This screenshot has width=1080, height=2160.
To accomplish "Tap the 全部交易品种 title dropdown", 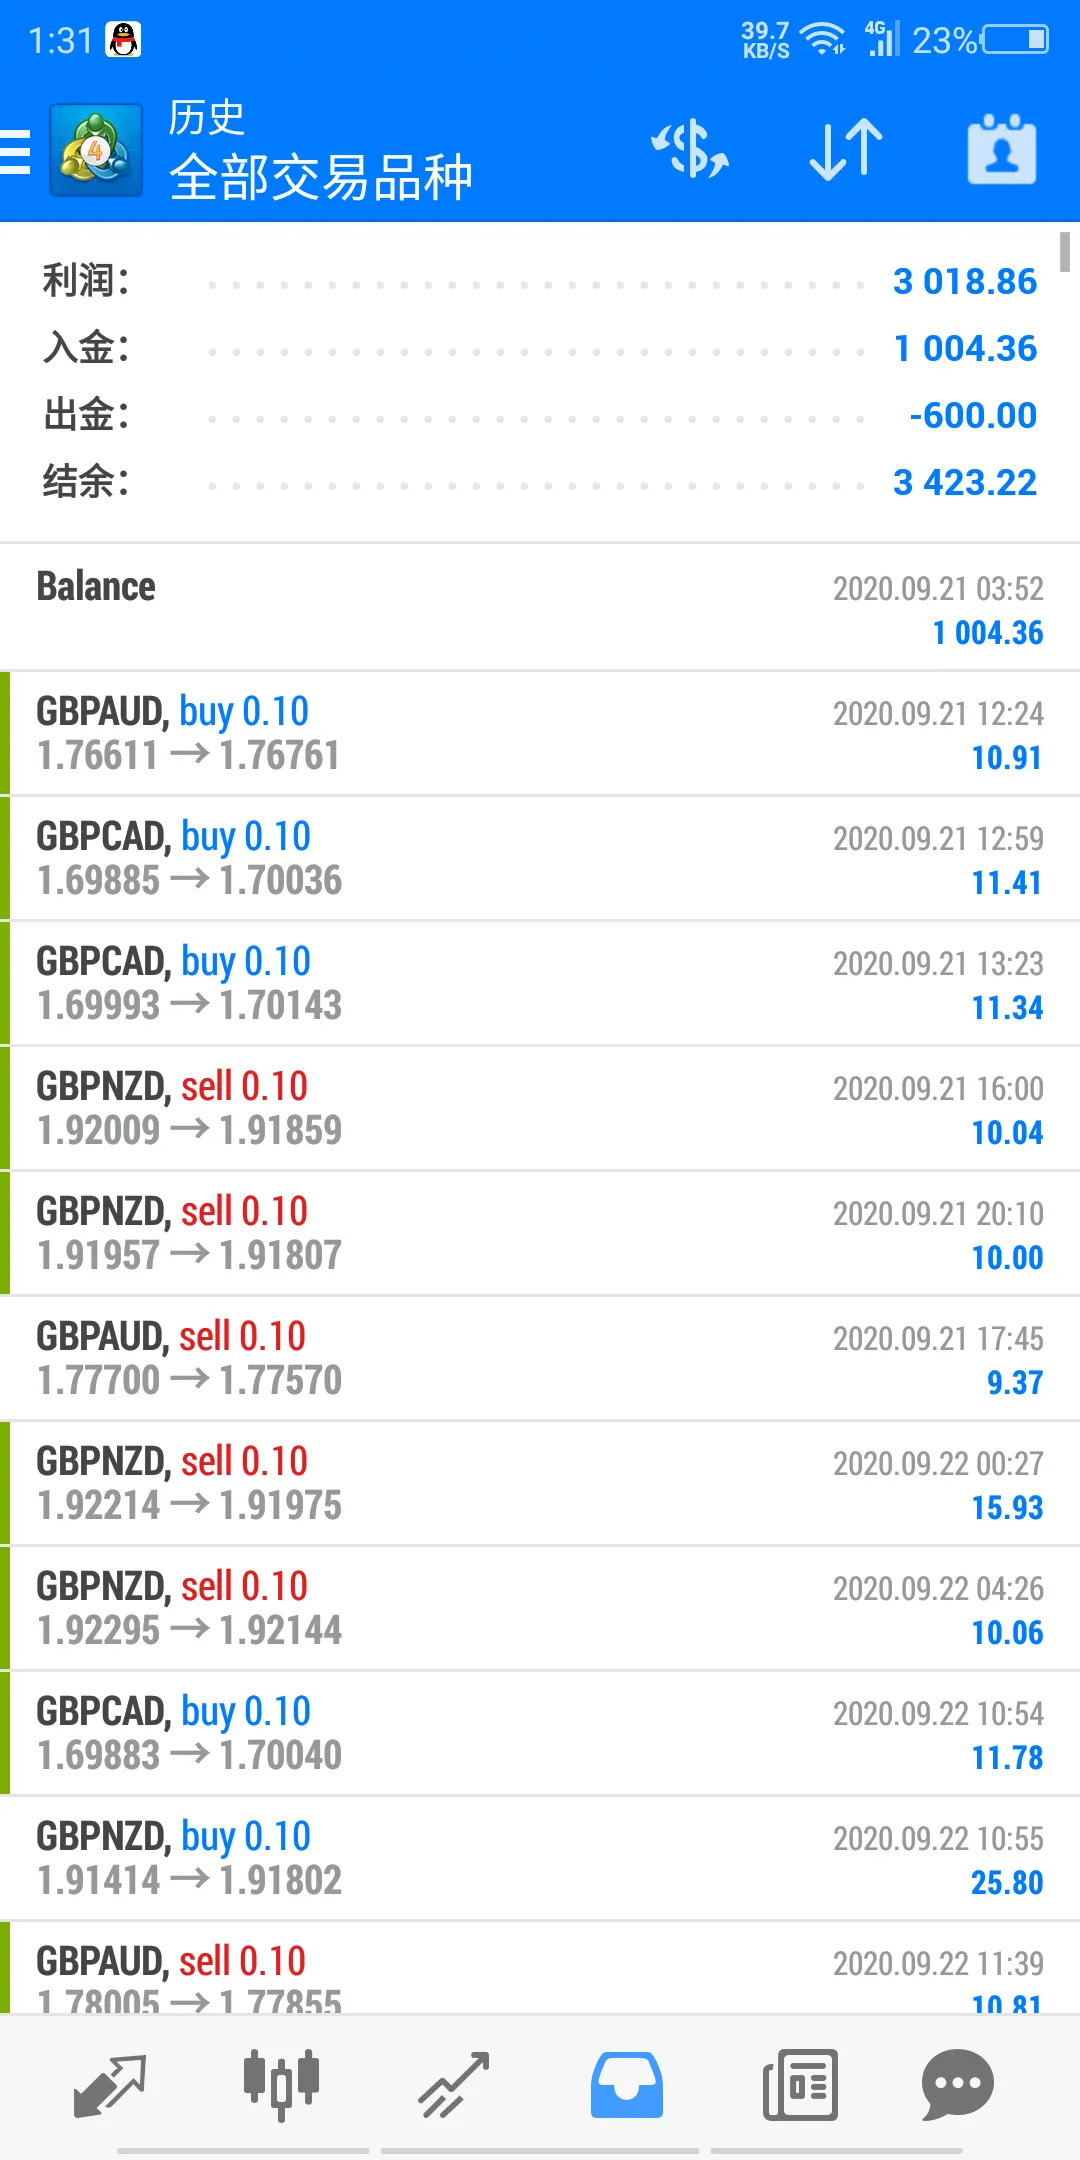I will point(320,178).
